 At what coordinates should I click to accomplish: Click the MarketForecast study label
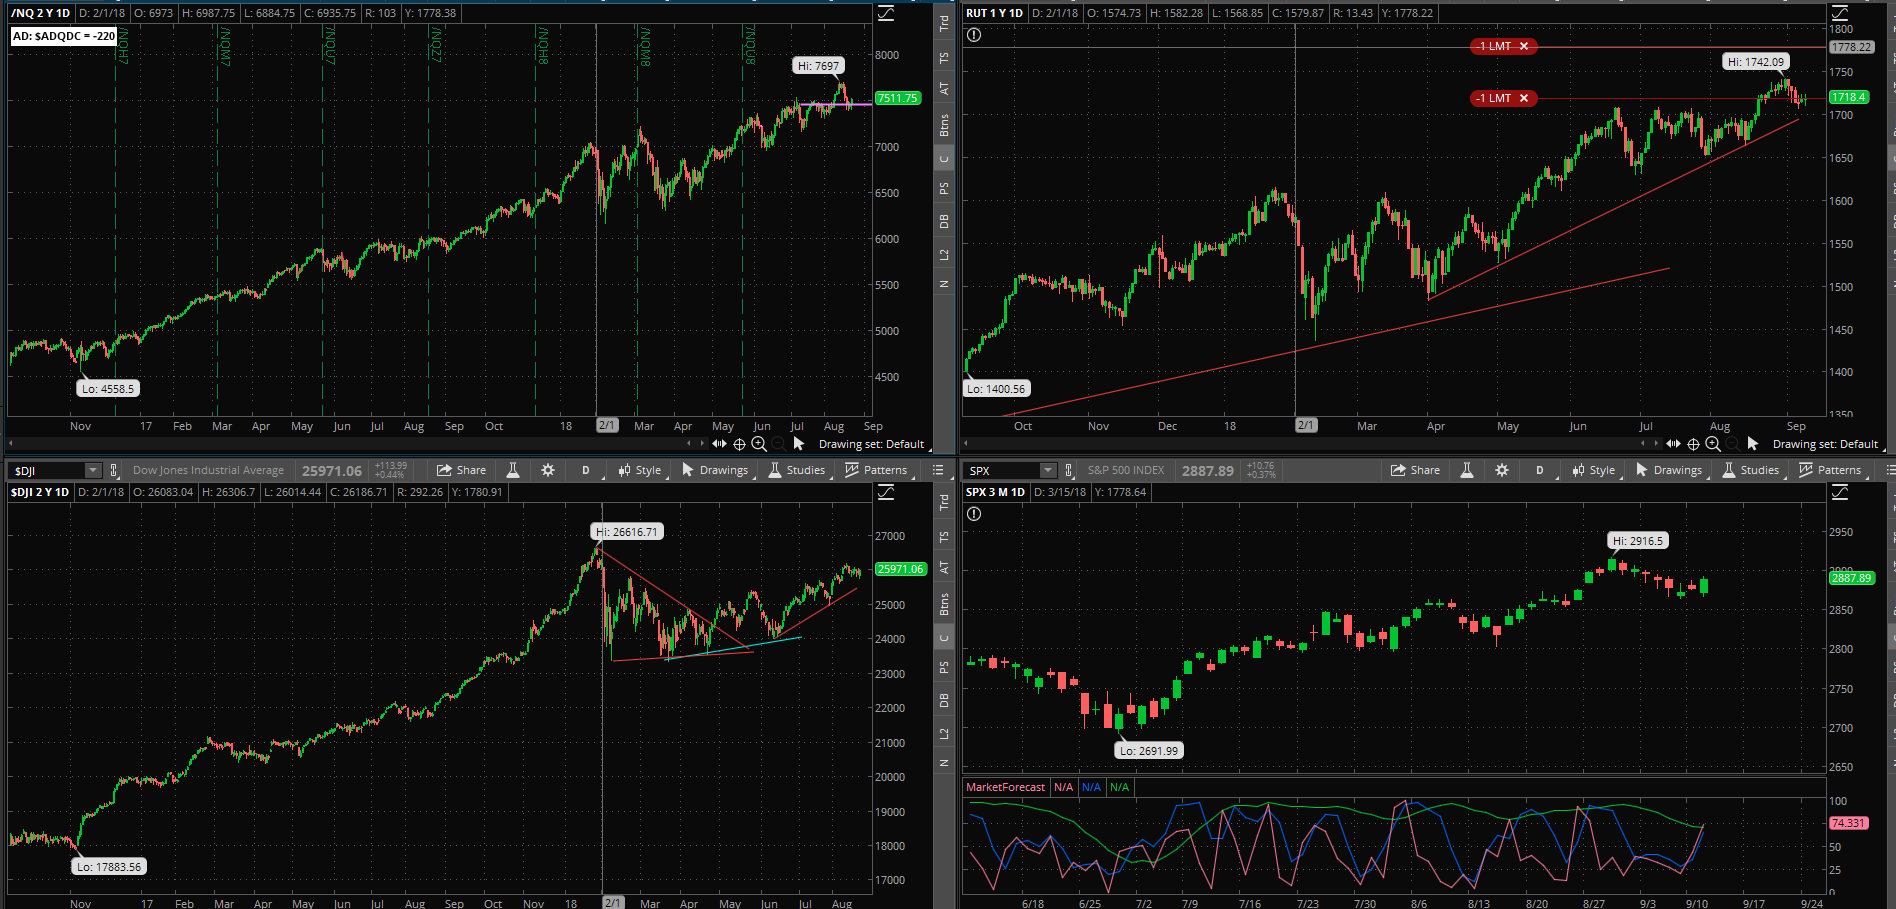(1005, 787)
